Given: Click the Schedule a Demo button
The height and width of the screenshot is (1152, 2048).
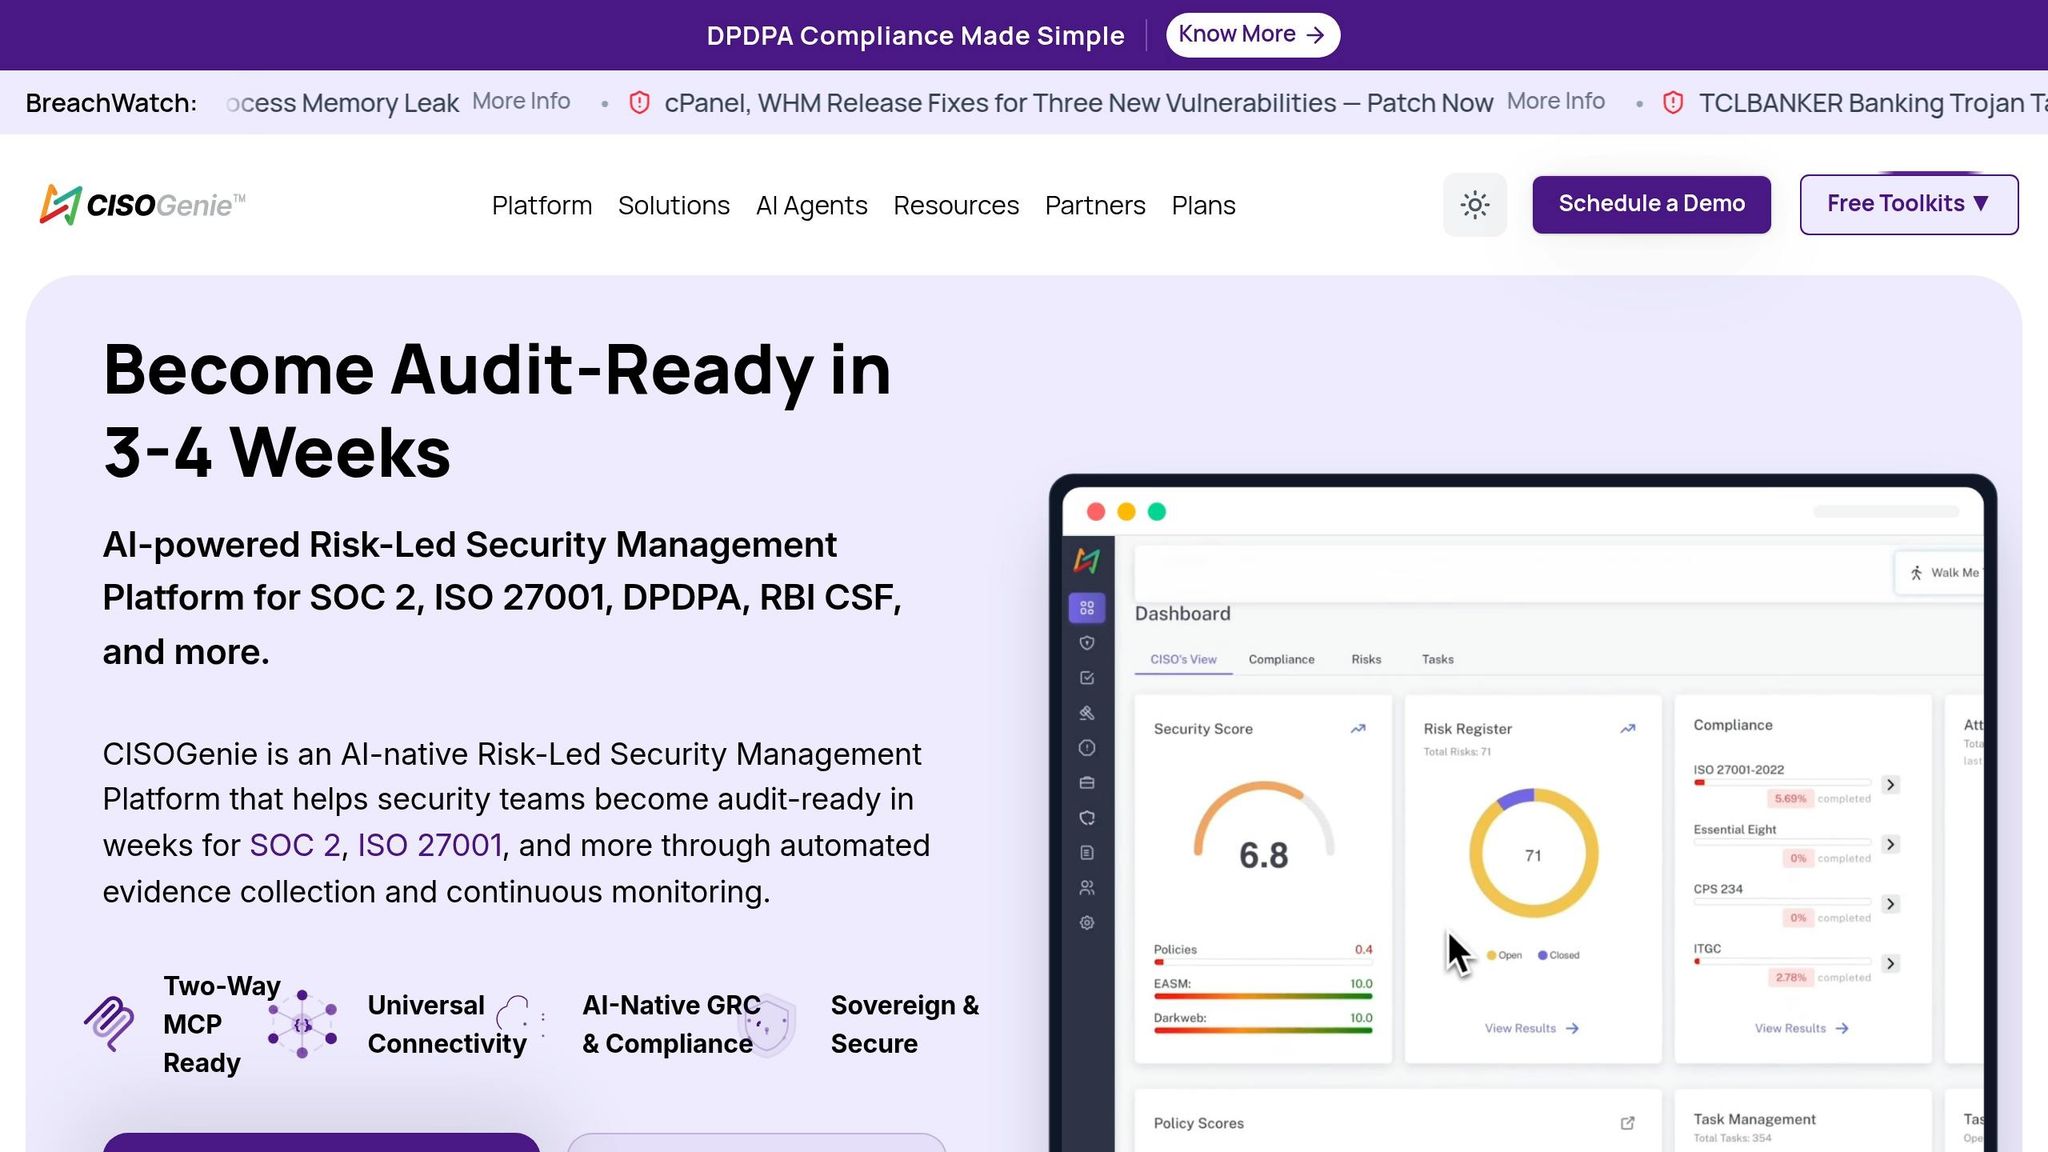Looking at the screenshot, I should (1651, 205).
